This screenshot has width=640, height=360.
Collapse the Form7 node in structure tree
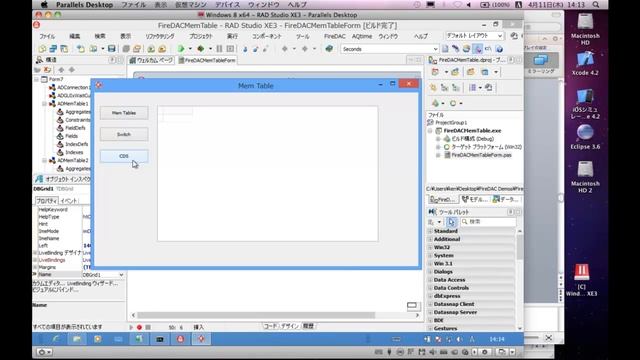tap(36, 79)
